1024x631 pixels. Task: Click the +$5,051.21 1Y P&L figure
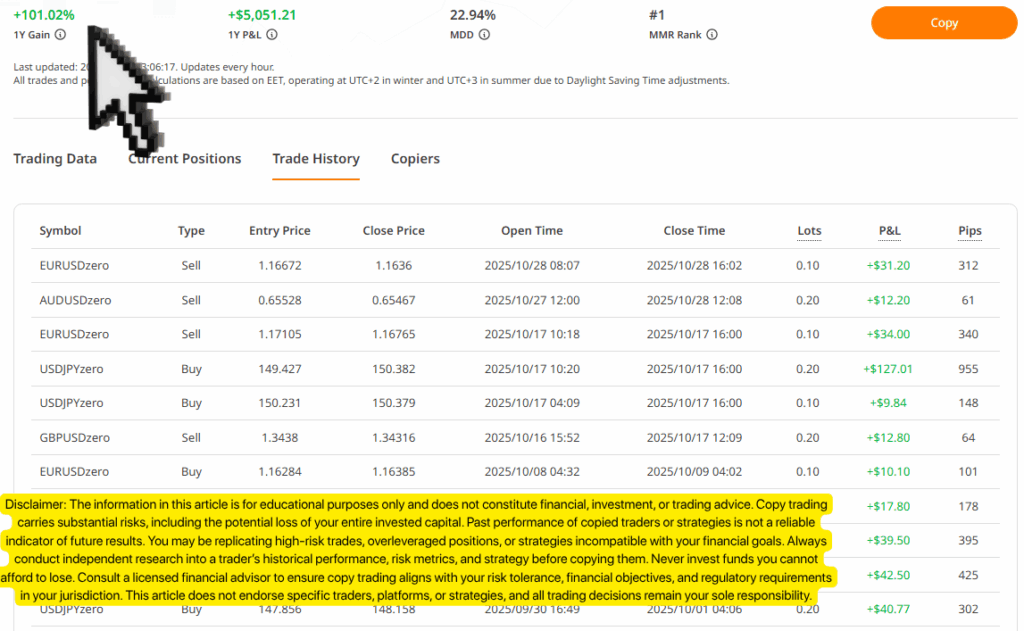click(262, 15)
